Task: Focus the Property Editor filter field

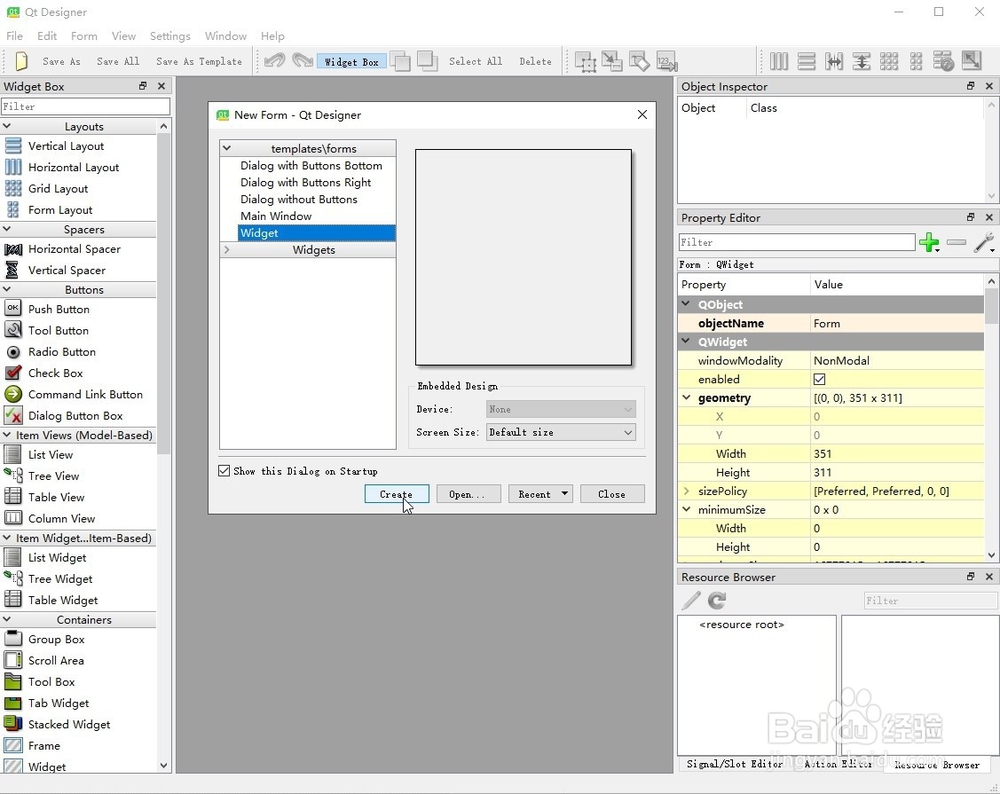Action: [x=797, y=242]
